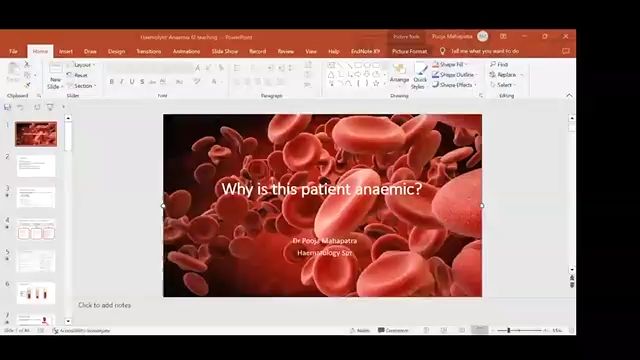Open the Slide Show tab

click(224, 51)
